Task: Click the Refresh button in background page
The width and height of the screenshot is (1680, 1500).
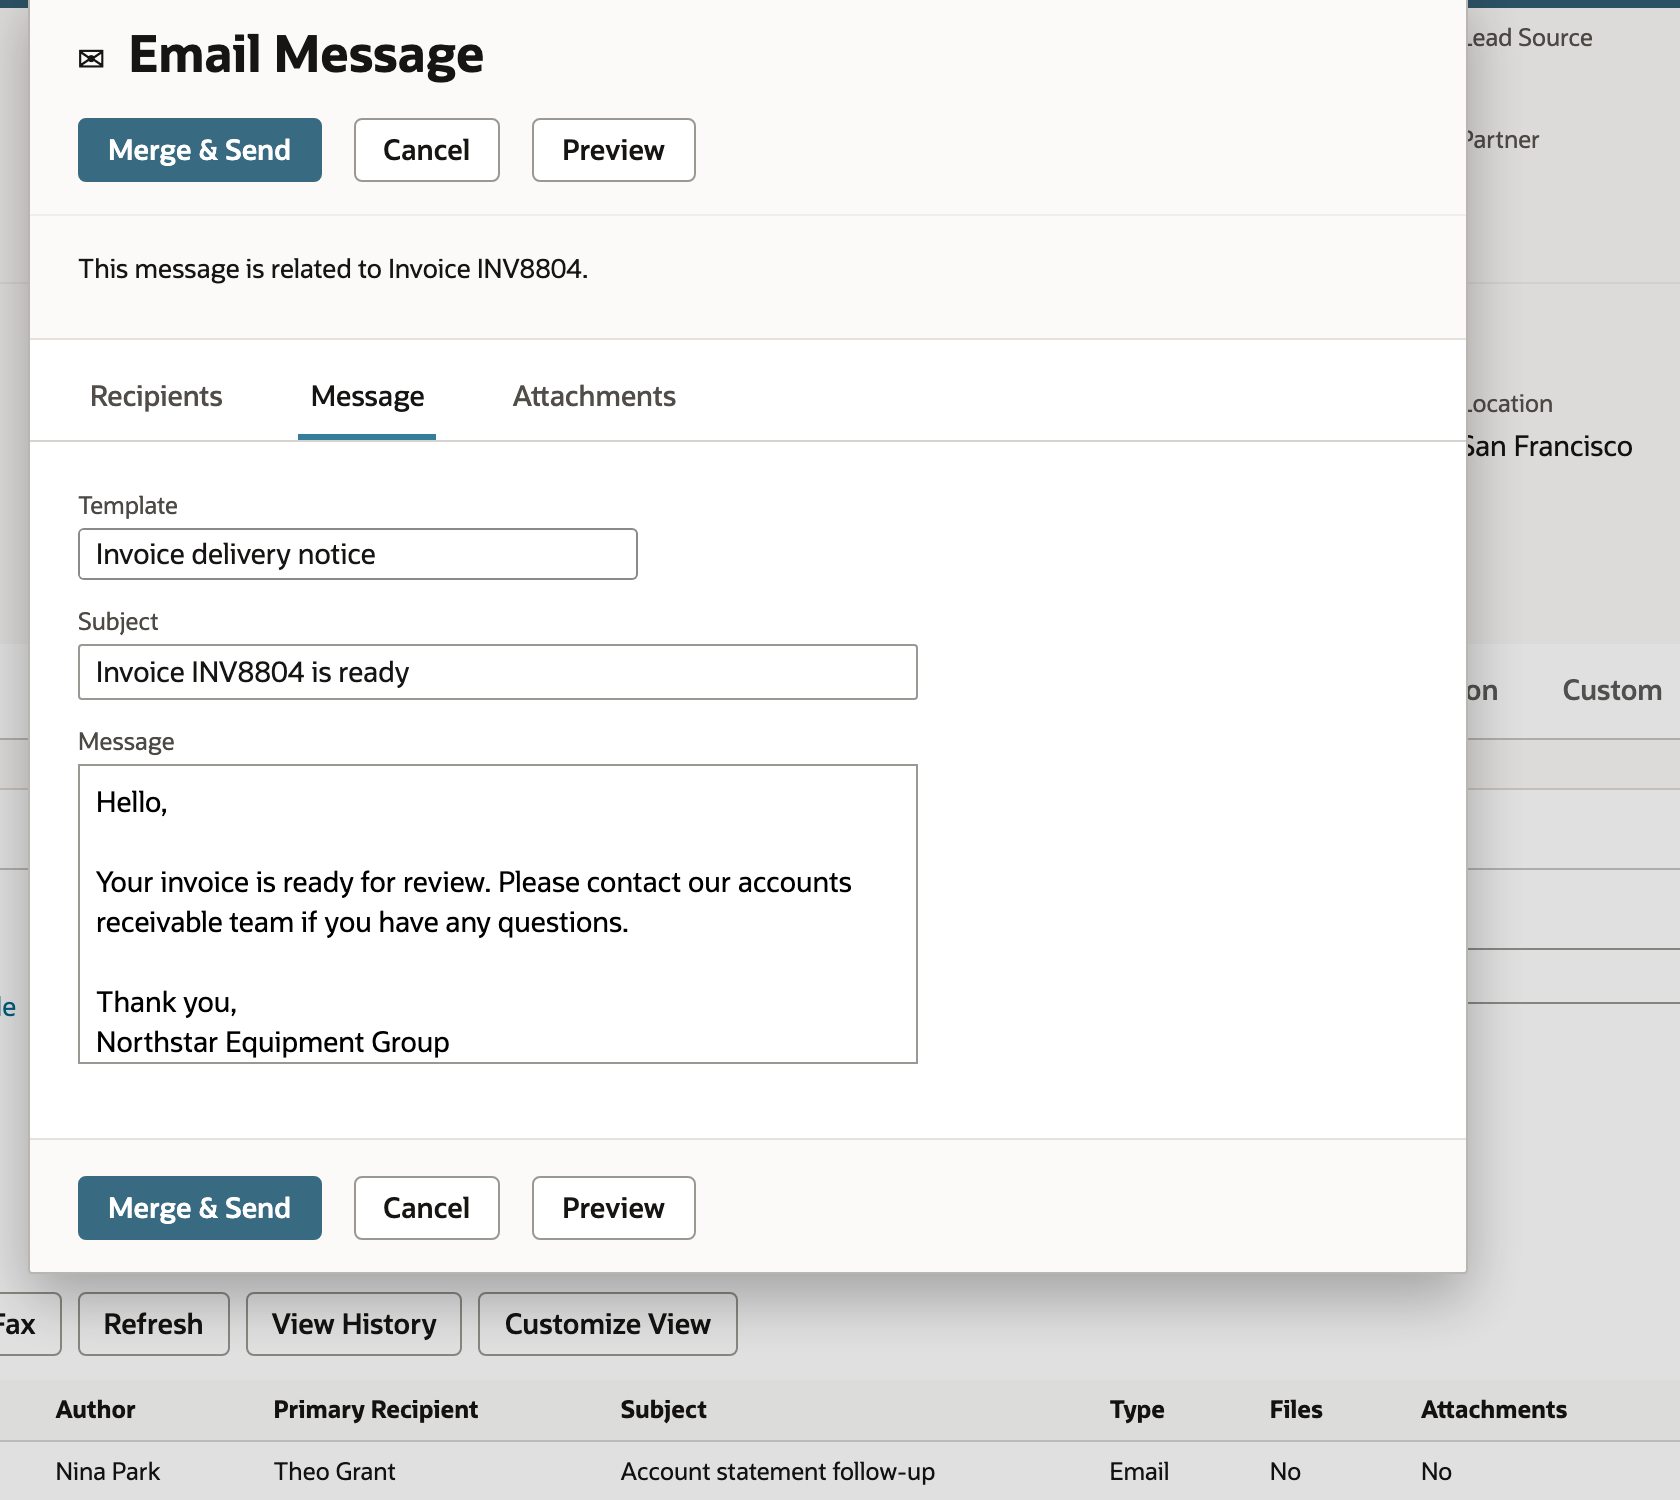Action: (x=154, y=1324)
